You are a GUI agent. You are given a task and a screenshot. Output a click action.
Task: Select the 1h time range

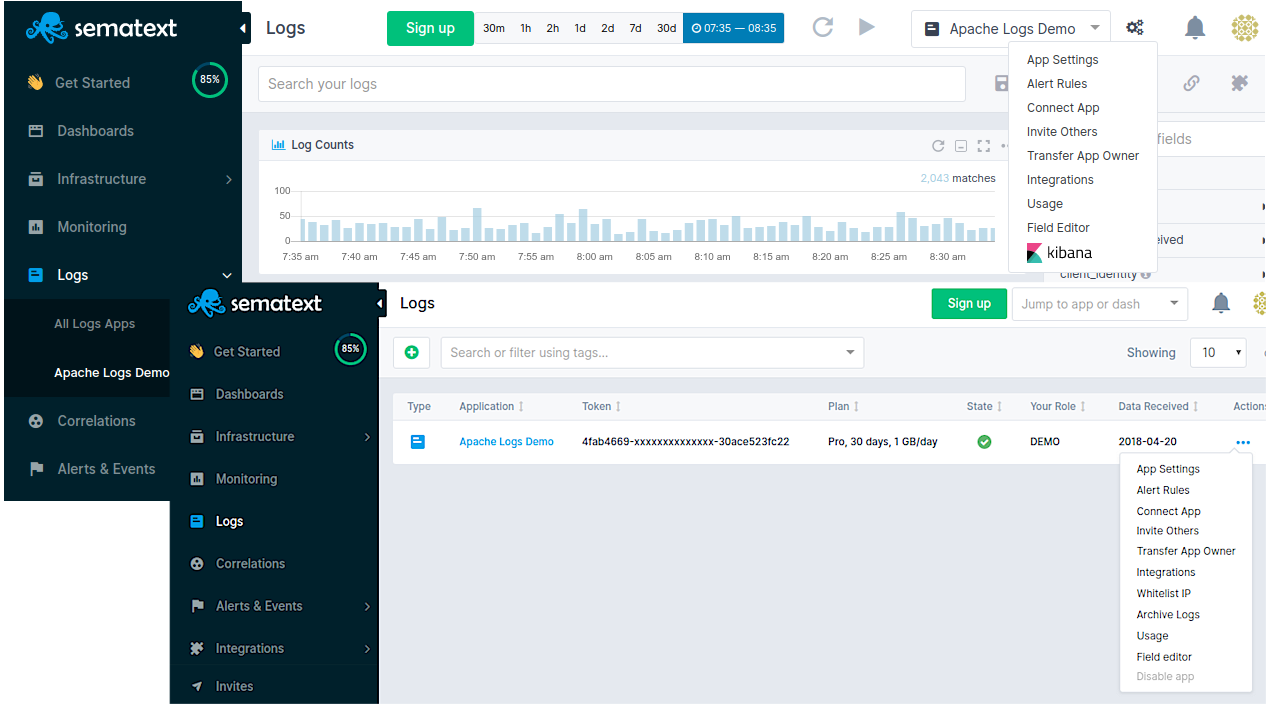[x=526, y=28]
